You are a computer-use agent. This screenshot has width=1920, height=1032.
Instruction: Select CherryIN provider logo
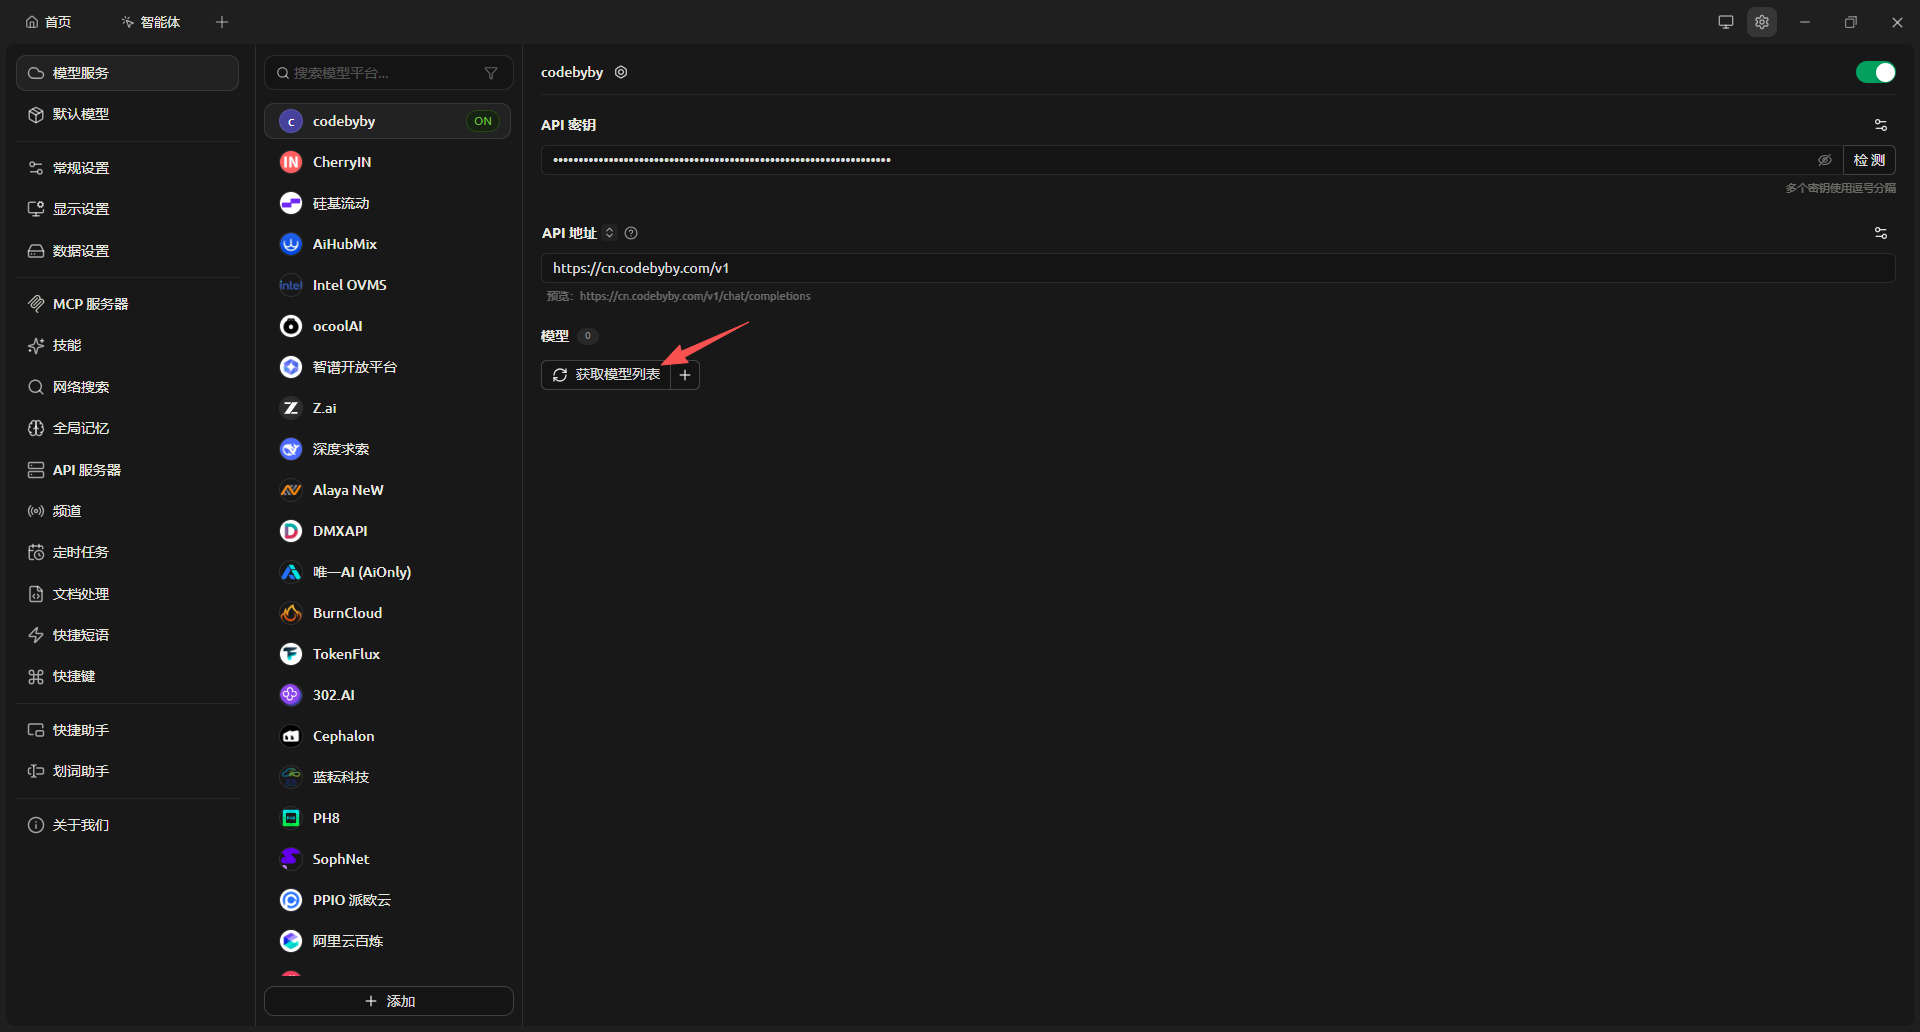click(x=291, y=162)
